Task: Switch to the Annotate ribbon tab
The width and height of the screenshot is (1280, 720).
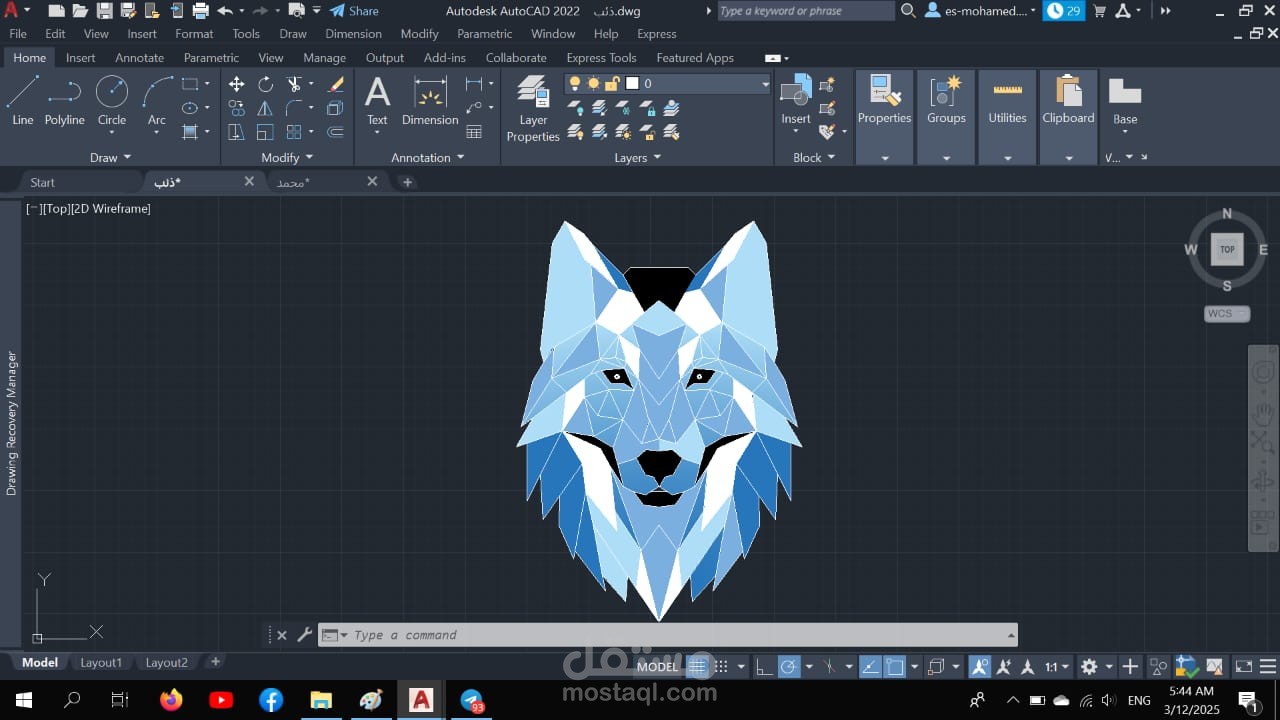Action: pyautogui.click(x=139, y=58)
